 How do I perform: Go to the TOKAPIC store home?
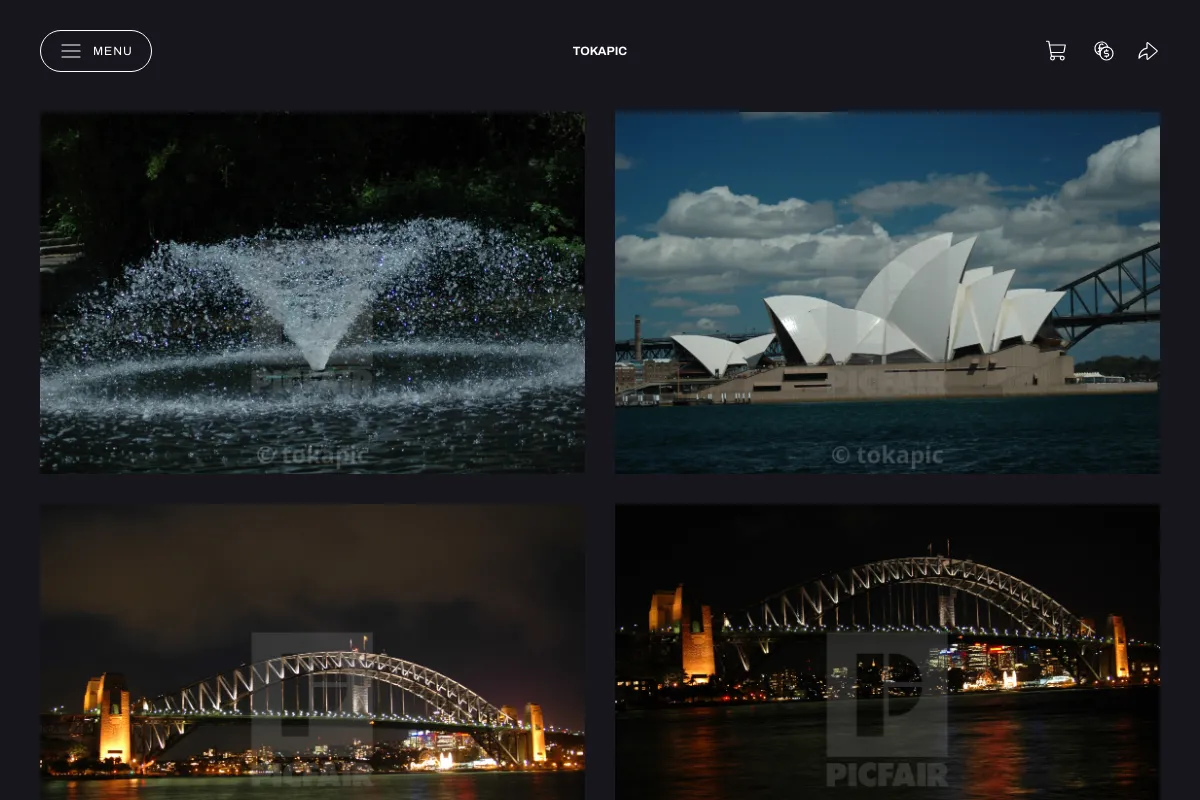[600, 51]
